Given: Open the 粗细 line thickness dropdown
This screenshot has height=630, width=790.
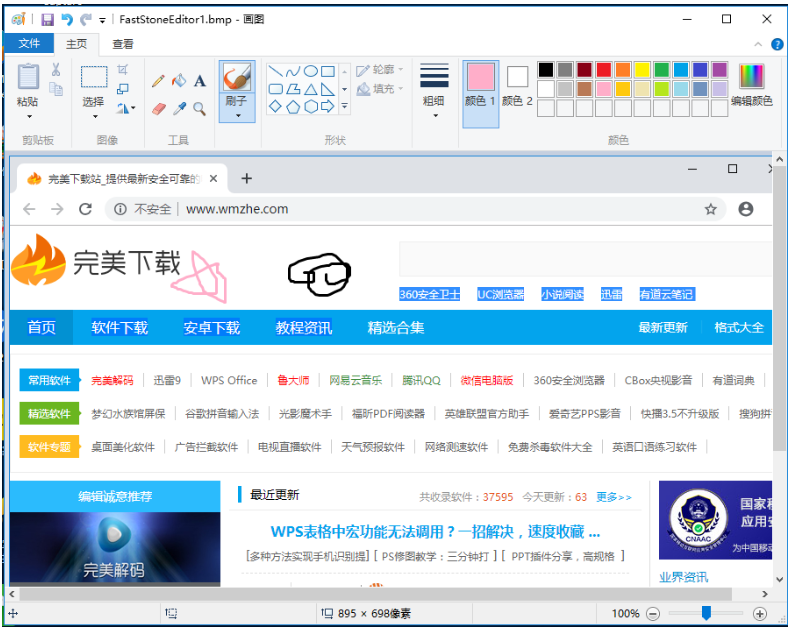Looking at the screenshot, I should tap(434, 91).
